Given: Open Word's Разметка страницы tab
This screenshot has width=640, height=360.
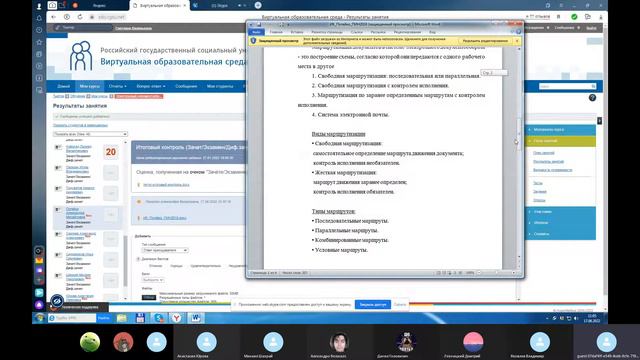Looking at the screenshot, I should (x=327, y=32).
